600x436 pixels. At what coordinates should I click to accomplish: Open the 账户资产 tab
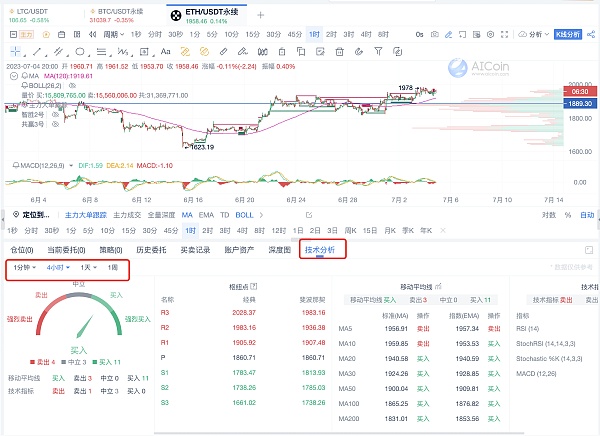pyautogui.click(x=239, y=250)
